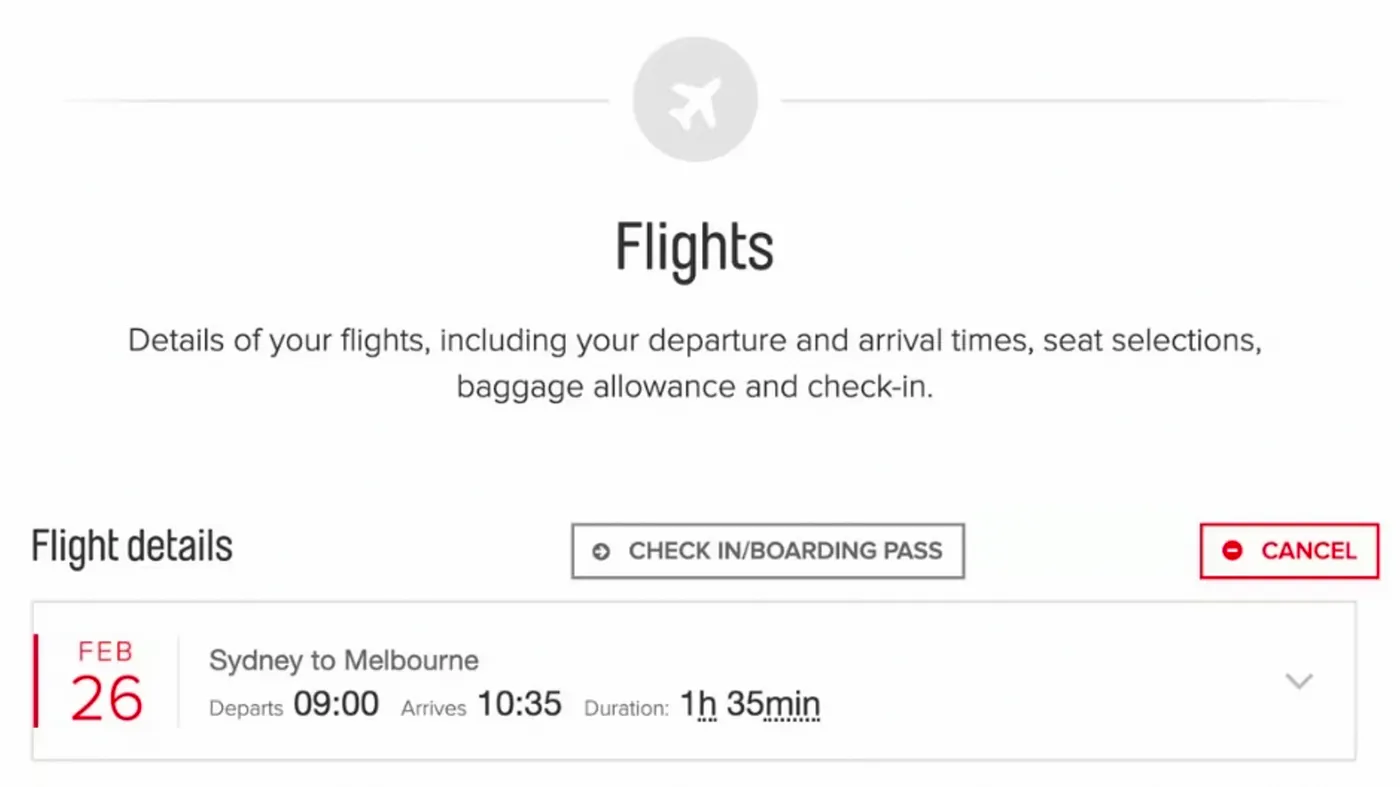The image size is (1400, 787).
Task: Click the CHECK IN/BOARDING PASS button
Action: [x=767, y=550]
